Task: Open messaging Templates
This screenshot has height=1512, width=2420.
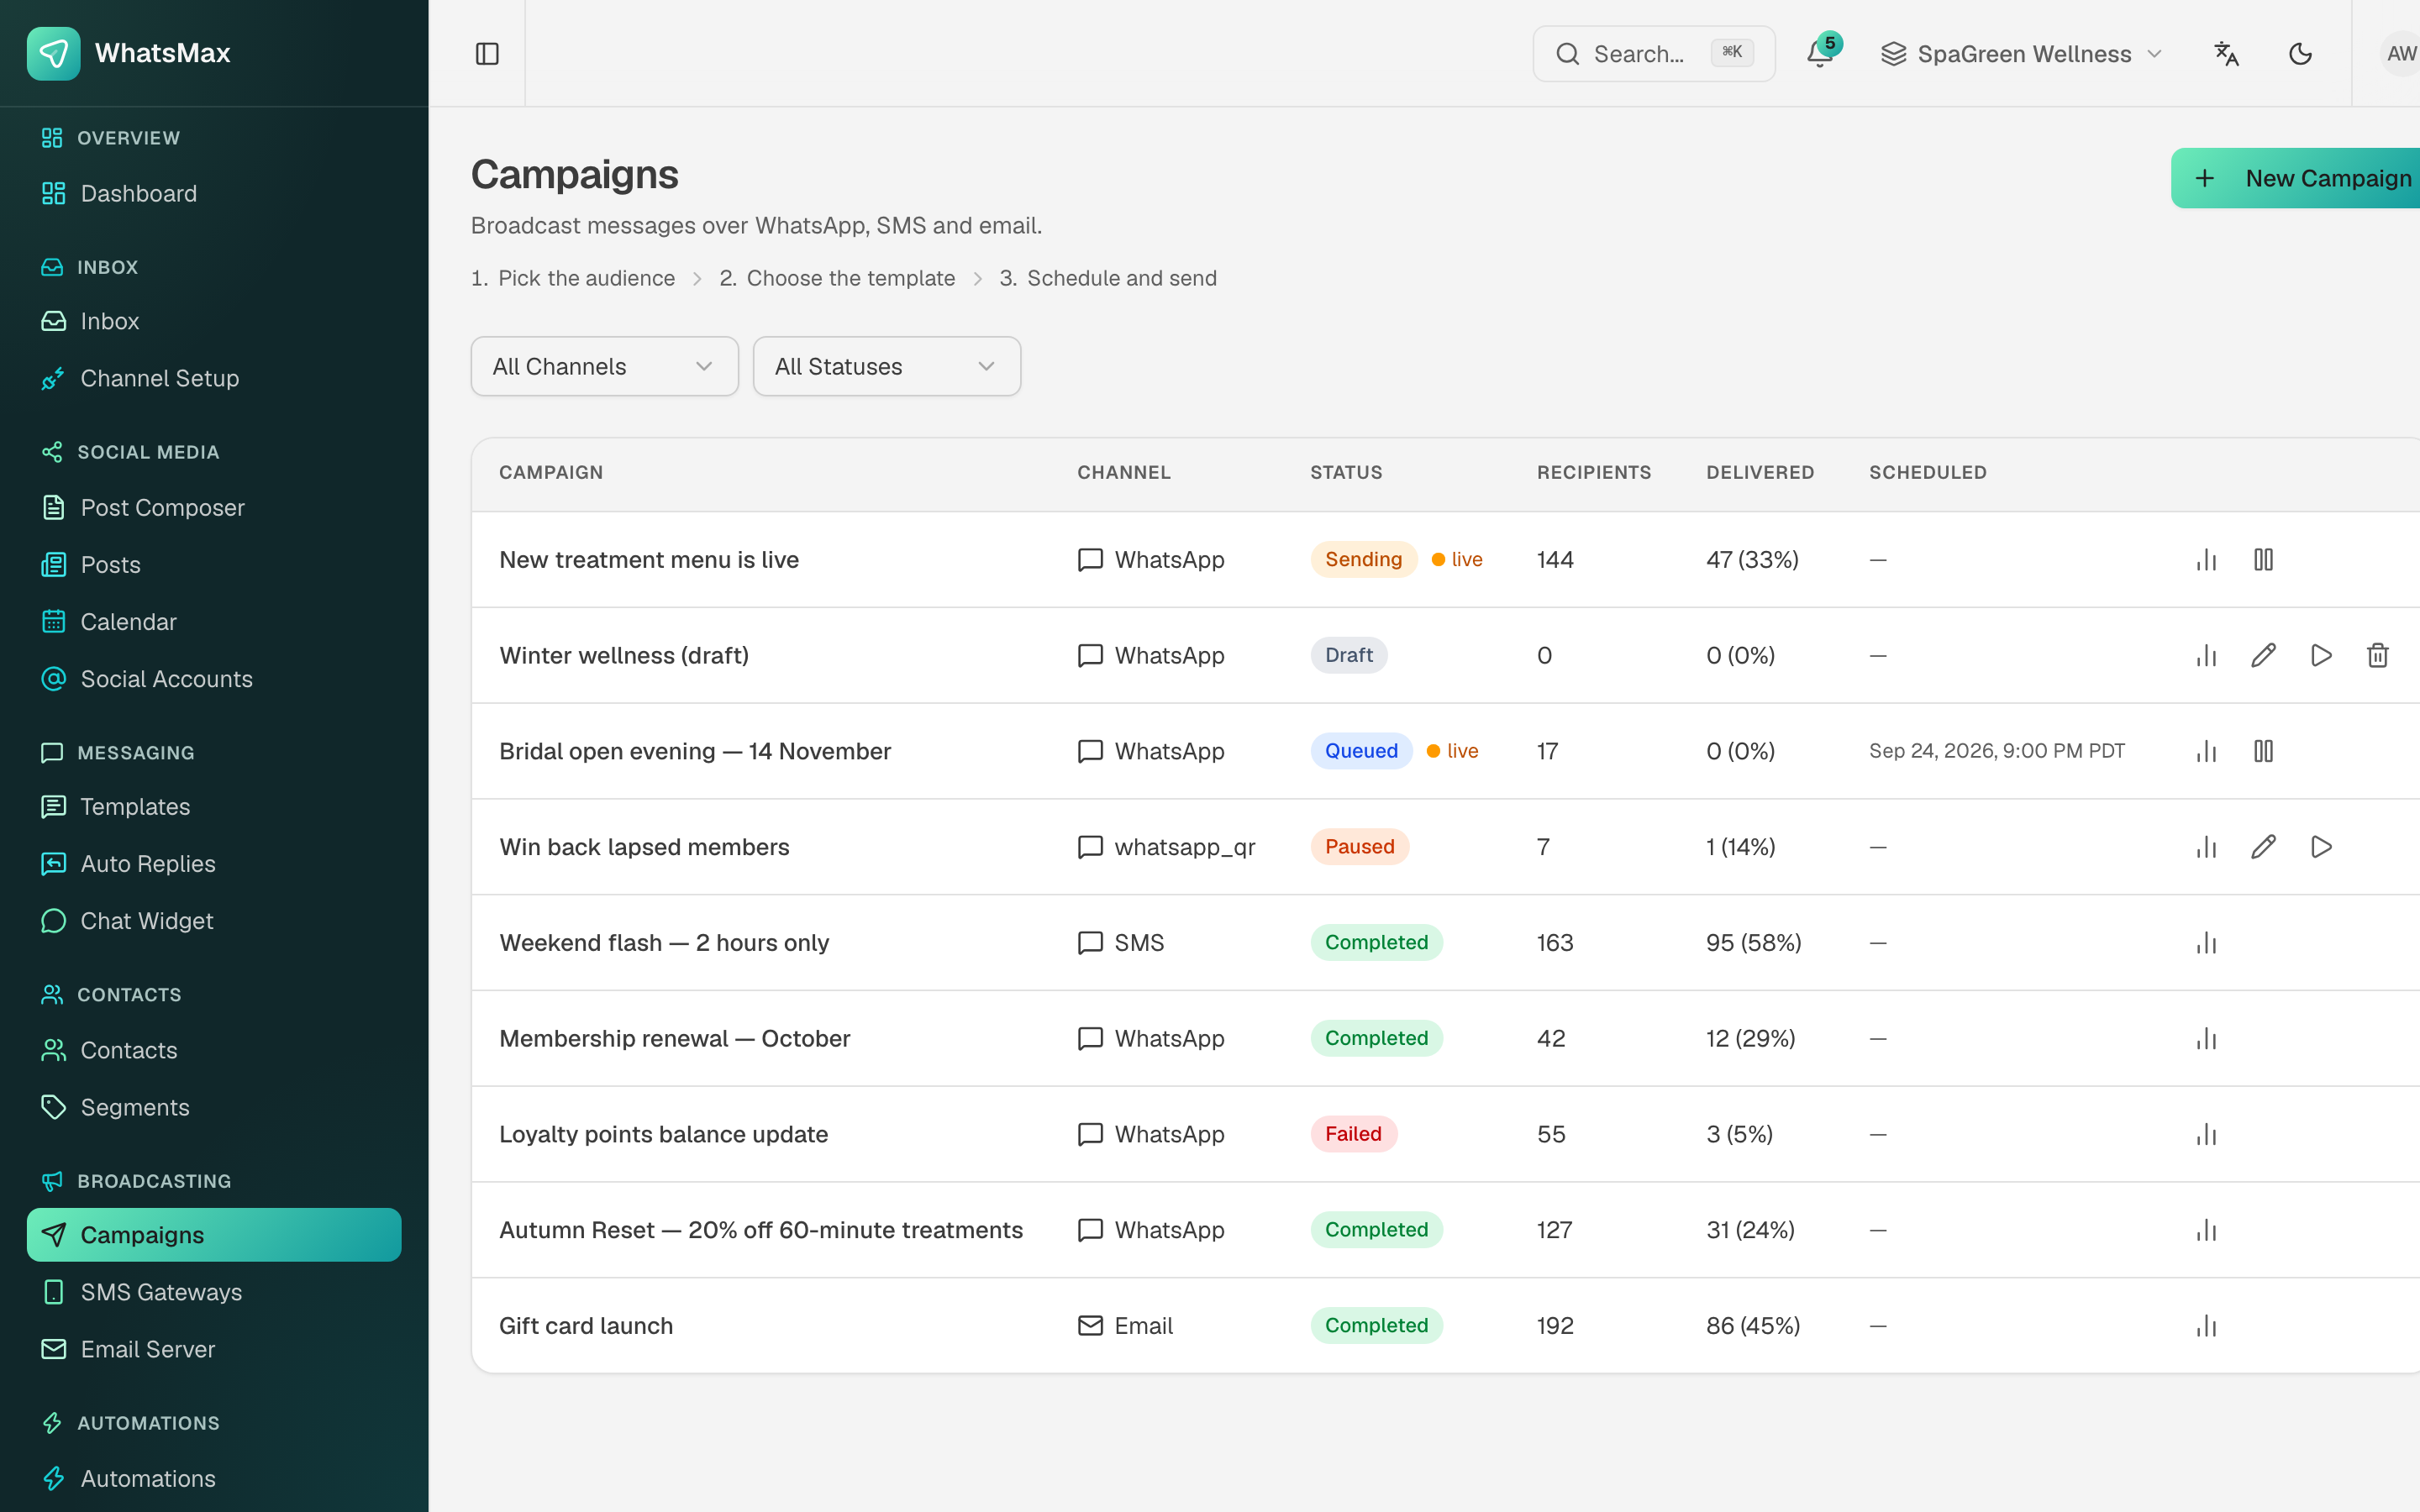Action: coord(214,807)
